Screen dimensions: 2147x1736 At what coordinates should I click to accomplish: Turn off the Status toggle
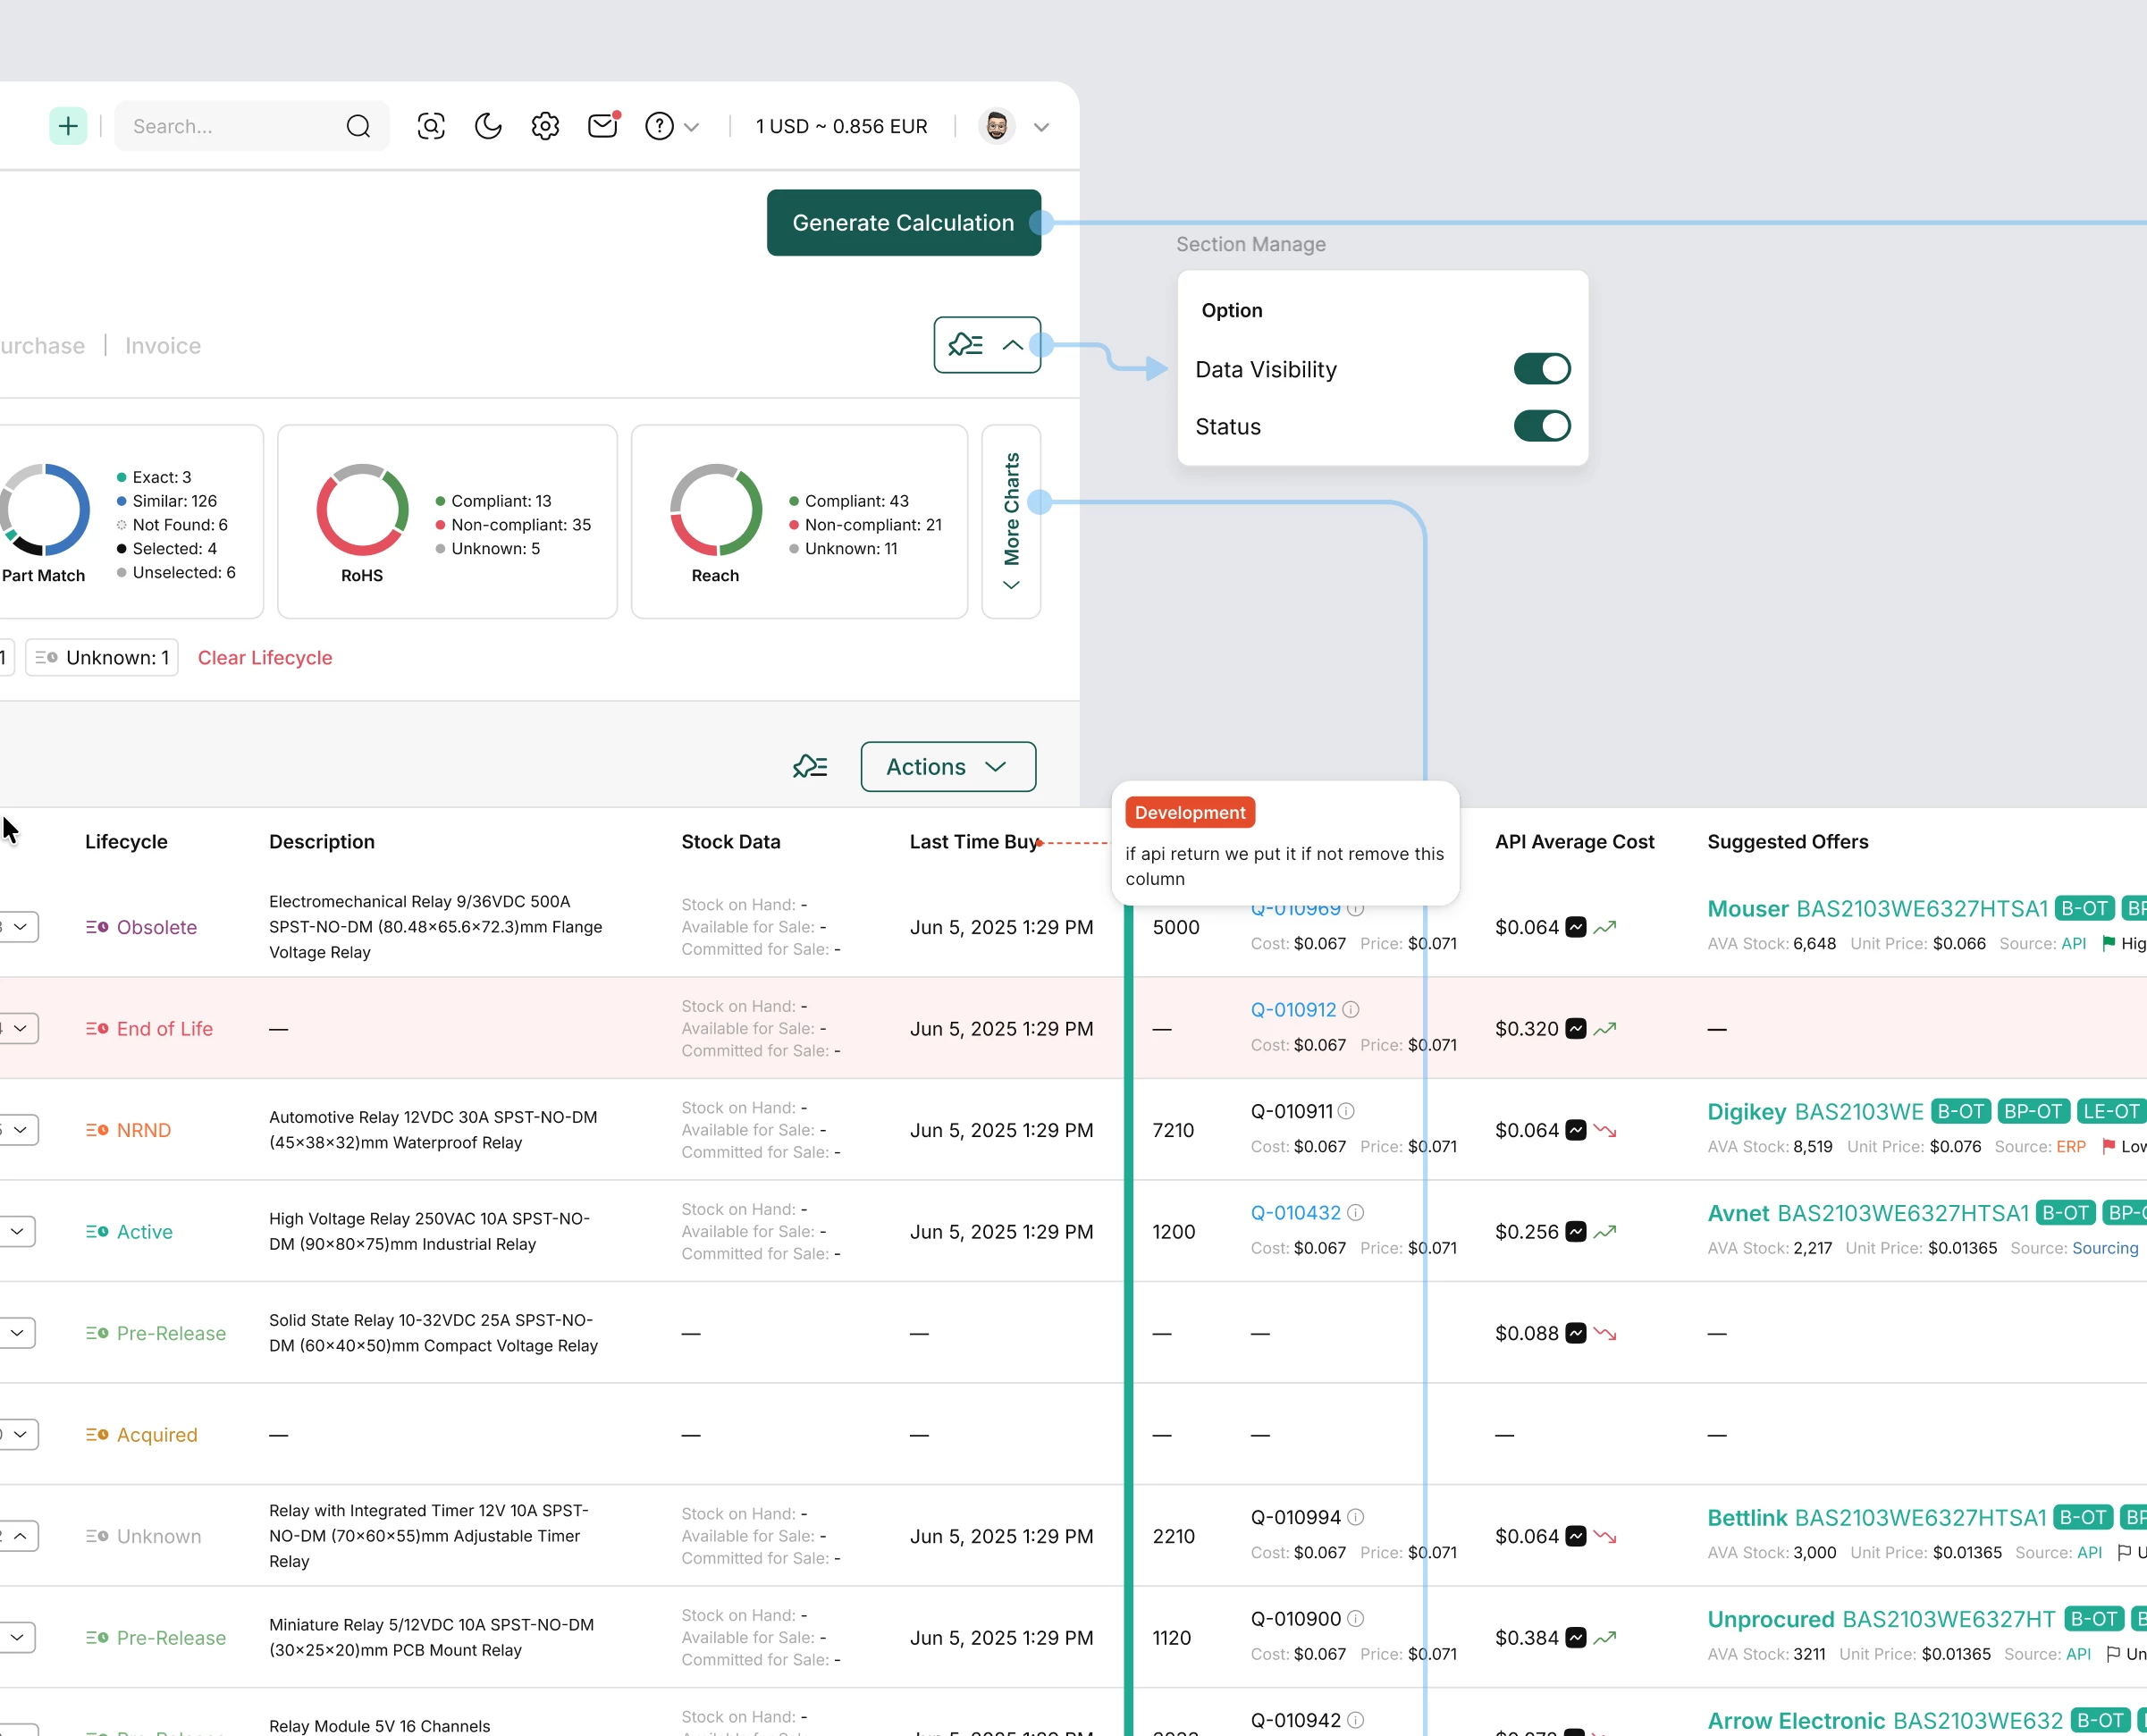coord(1541,426)
